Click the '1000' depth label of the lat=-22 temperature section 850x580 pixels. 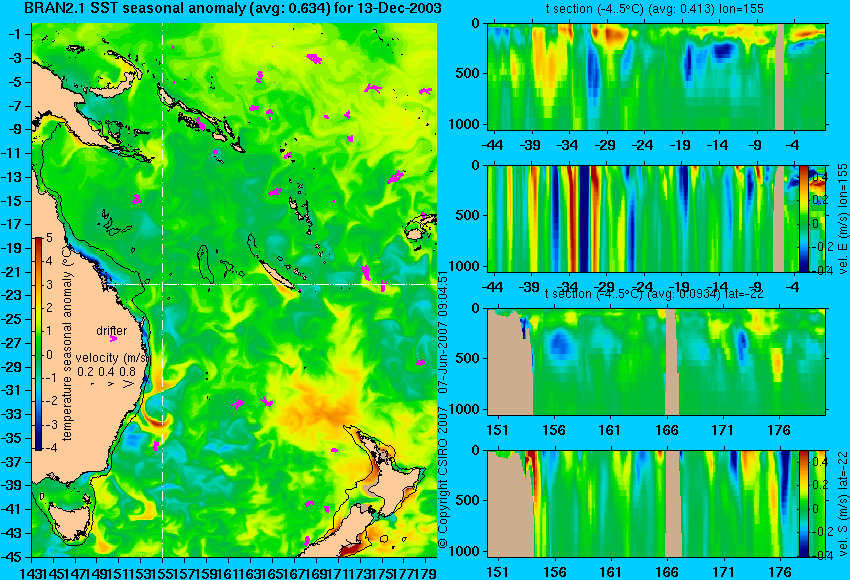pyautogui.click(x=465, y=410)
